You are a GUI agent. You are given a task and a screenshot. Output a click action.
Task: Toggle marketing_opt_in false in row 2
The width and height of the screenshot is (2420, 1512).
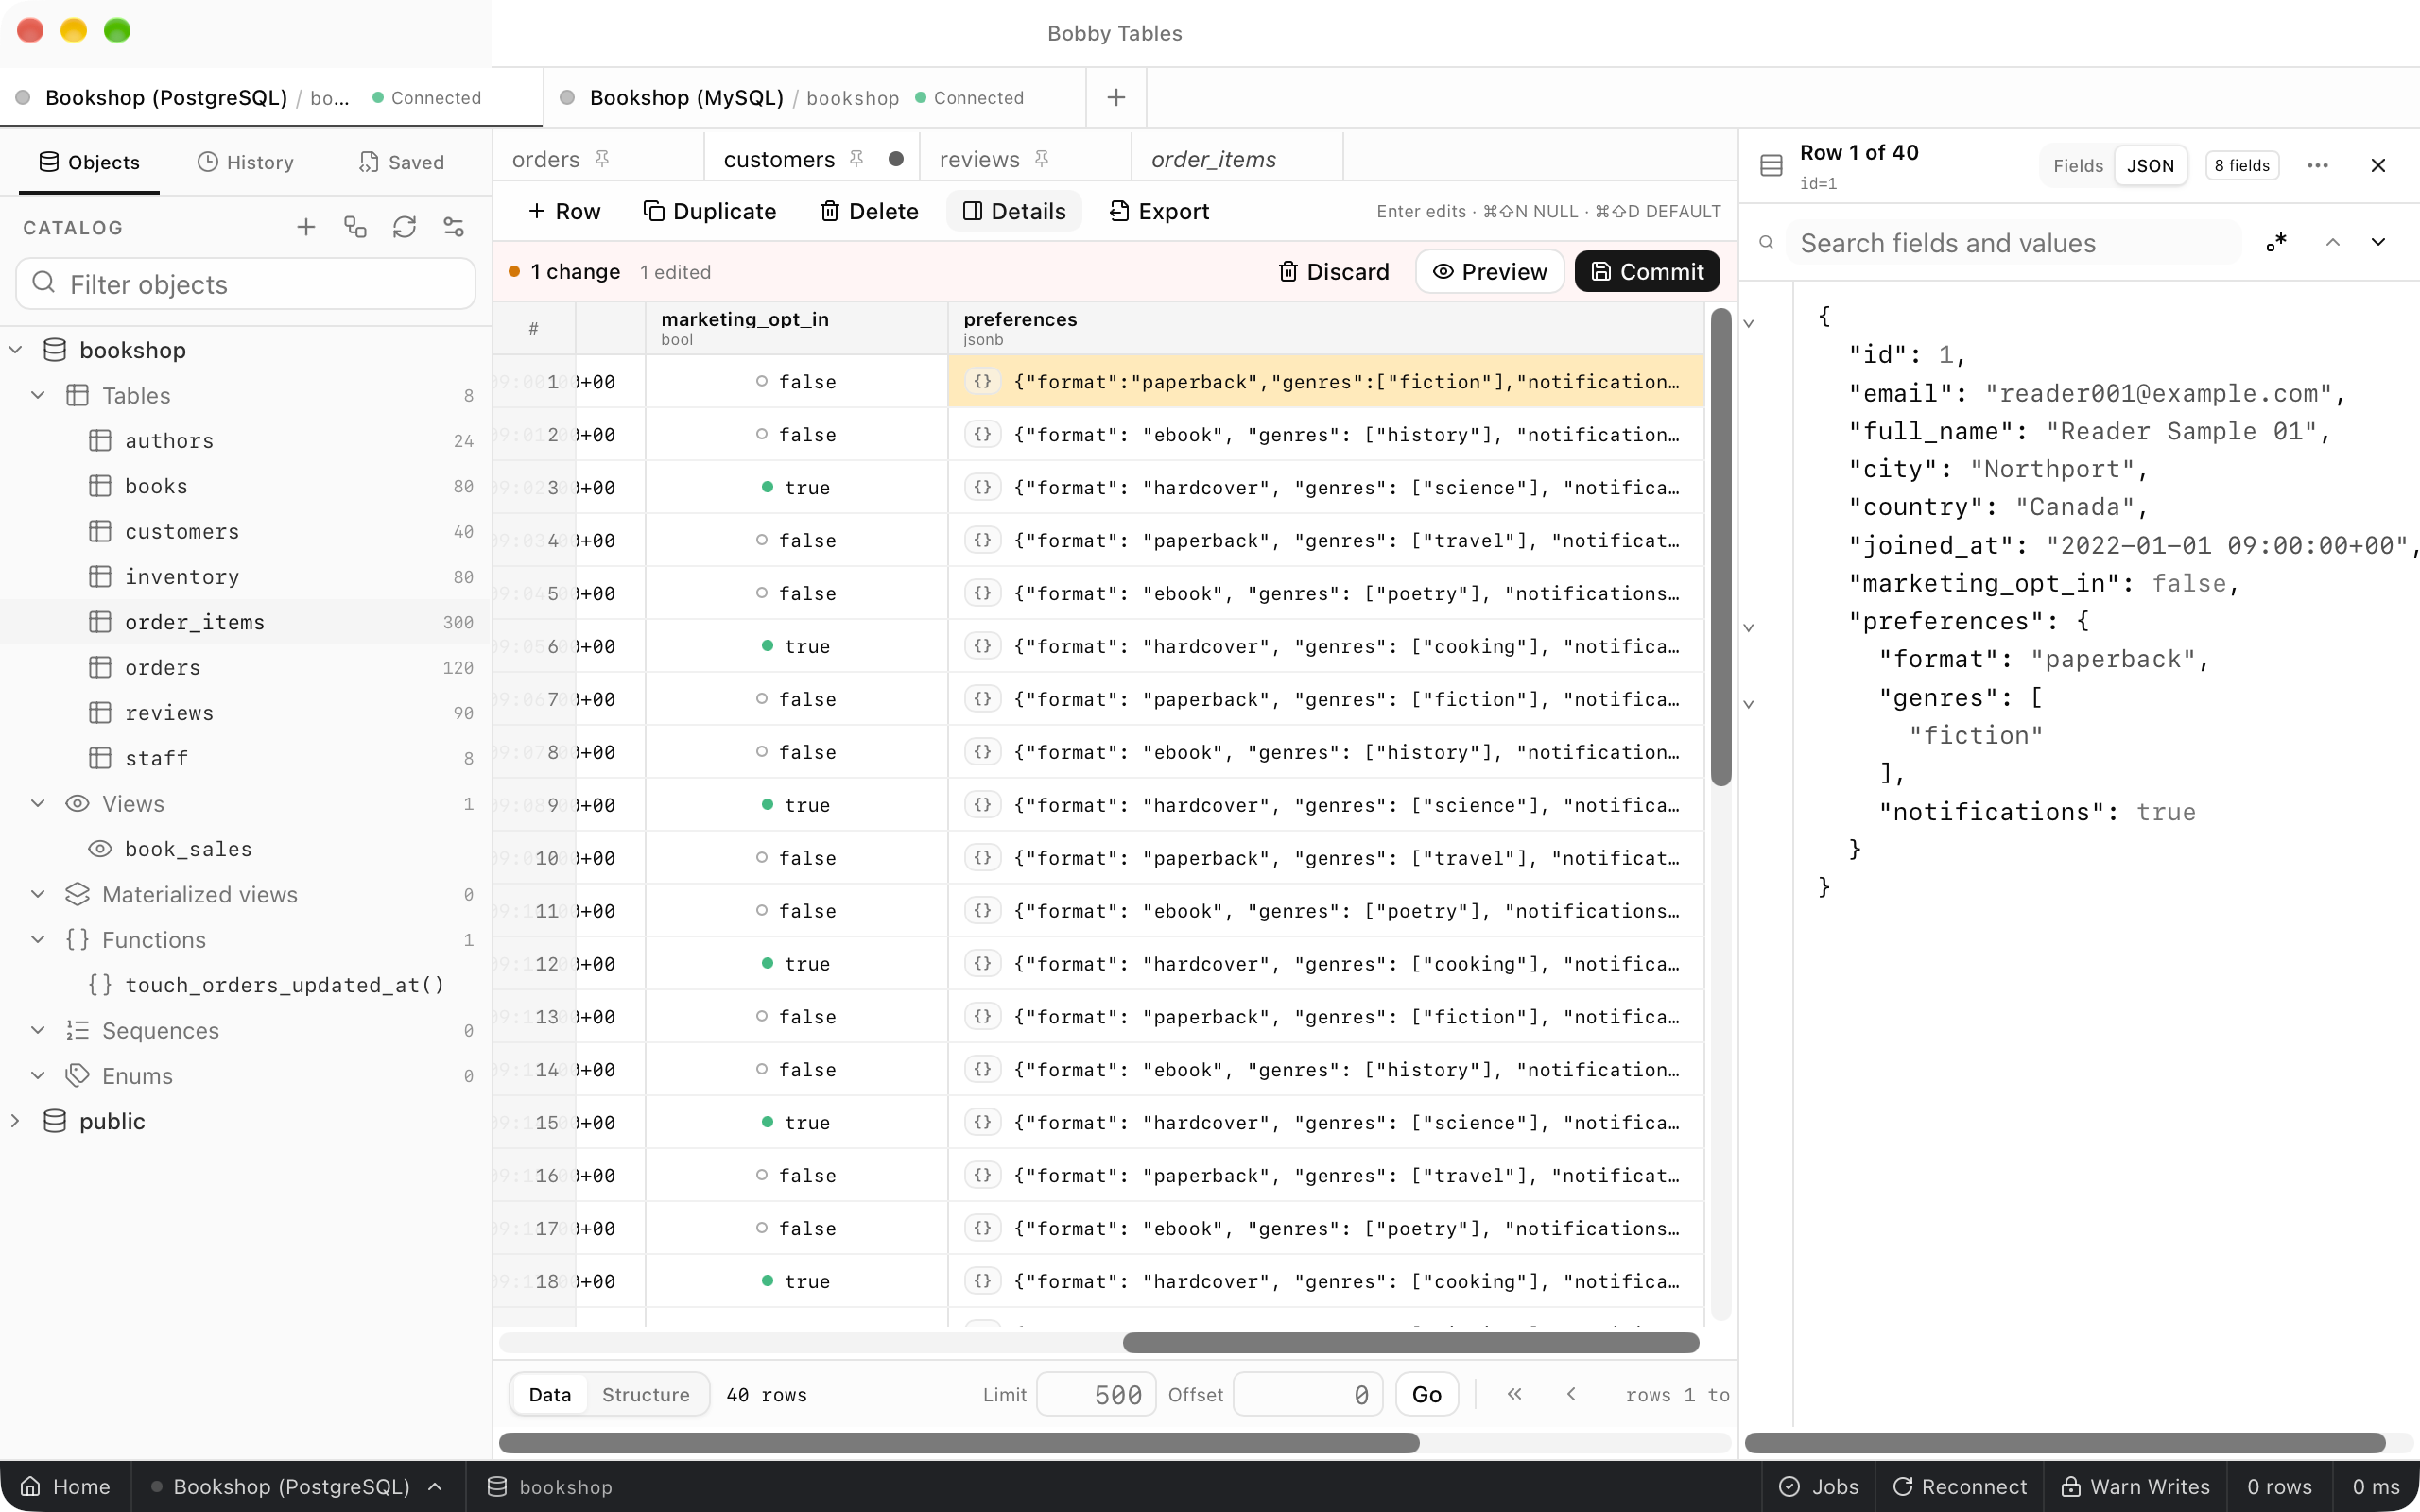796,434
